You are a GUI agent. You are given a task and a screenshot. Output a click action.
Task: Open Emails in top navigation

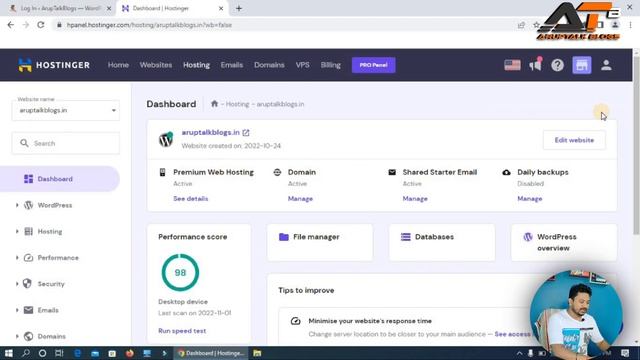click(x=232, y=65)
